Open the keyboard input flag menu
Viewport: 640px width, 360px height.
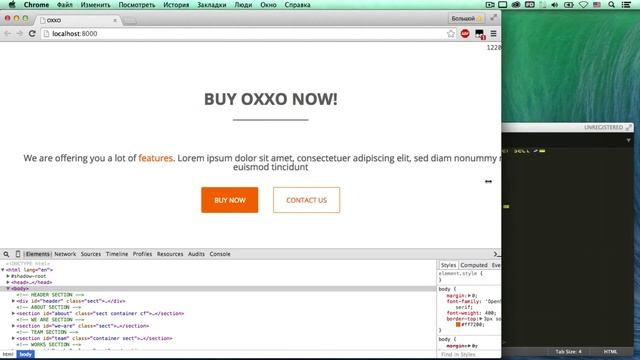pyautogui.click(x=597, y=5)
